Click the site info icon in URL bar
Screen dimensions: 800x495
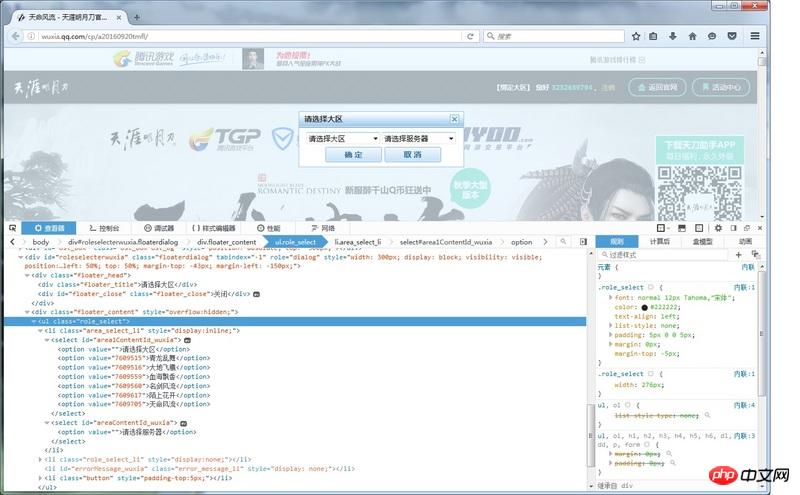(31, 36)
